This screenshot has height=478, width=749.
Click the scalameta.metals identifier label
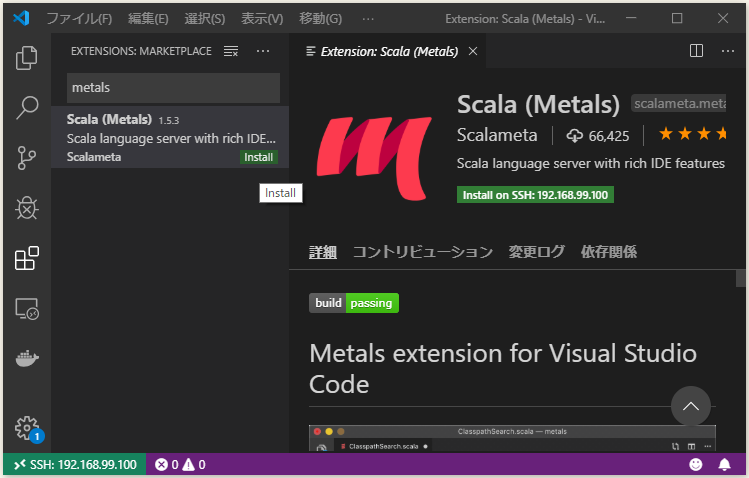[679, 103]
